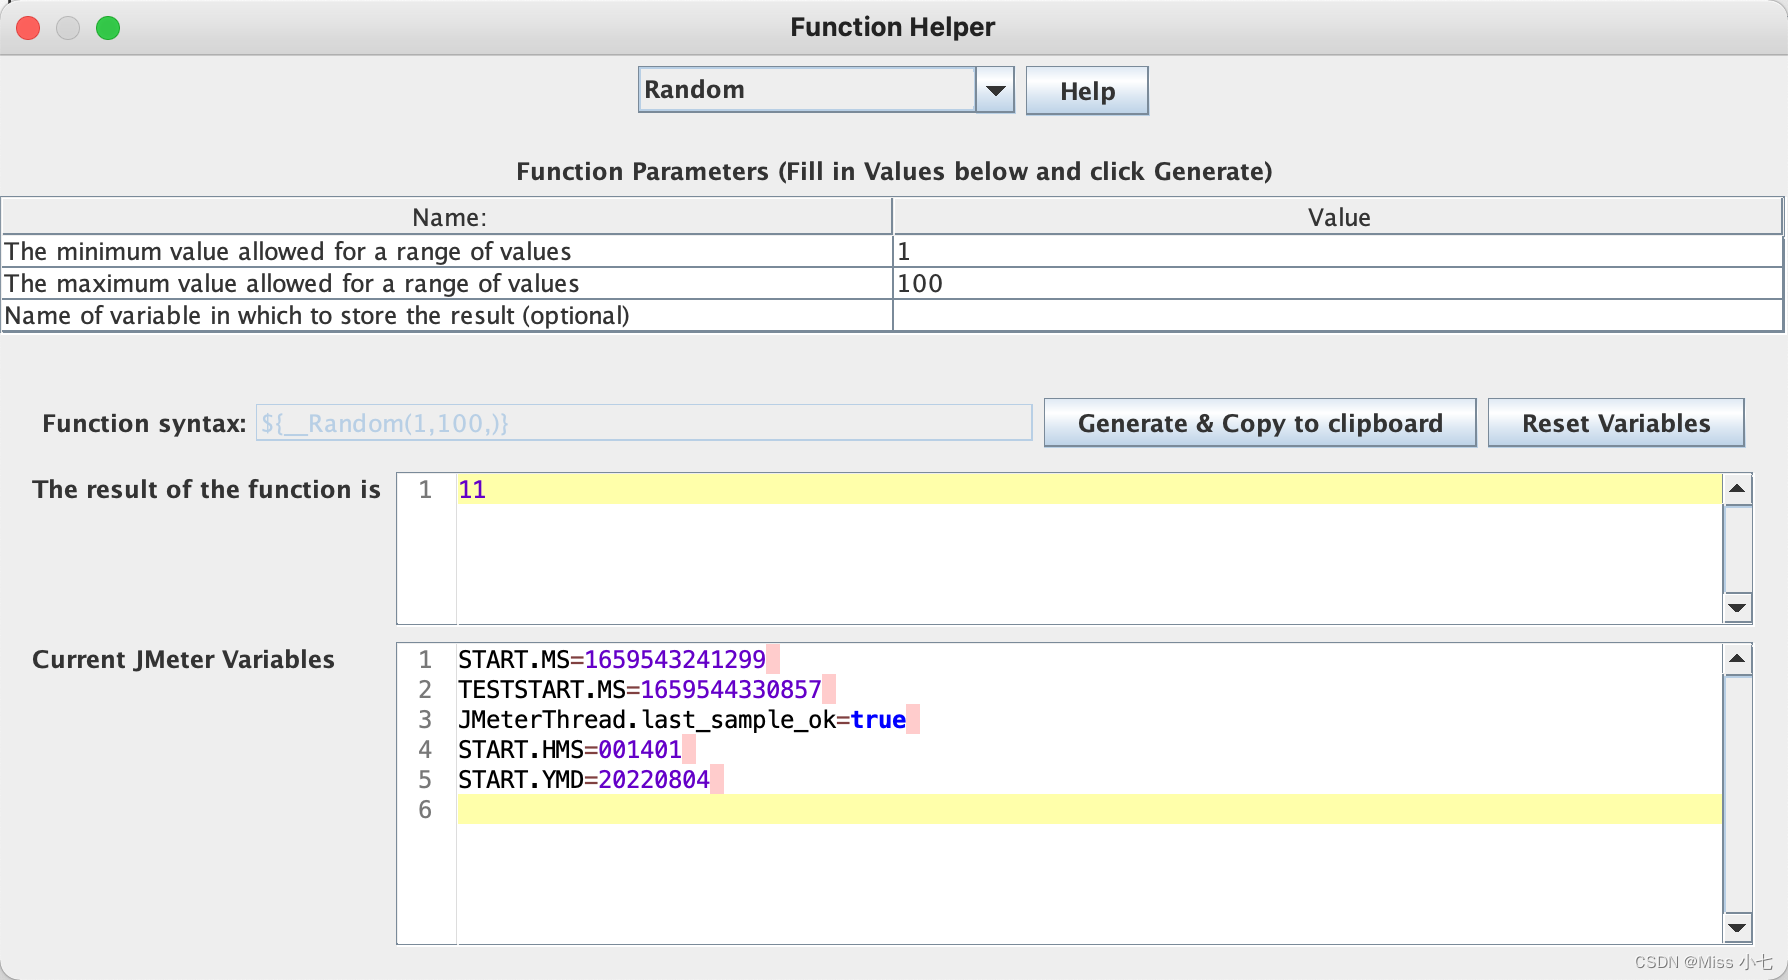Click the green zoom window button
Viewport: 1788px width, 980px height.
pyautogui.click(x=108, y=28)
